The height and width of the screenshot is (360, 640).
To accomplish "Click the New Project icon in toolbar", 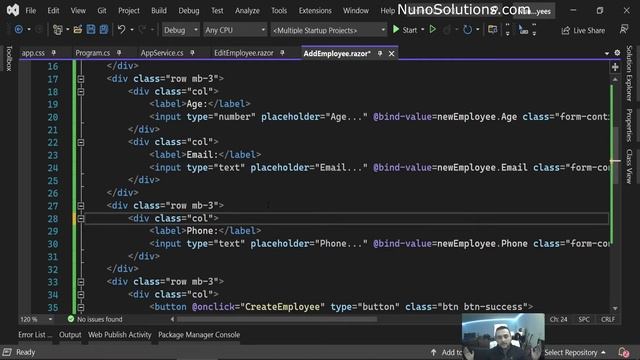I will [58, 30].
